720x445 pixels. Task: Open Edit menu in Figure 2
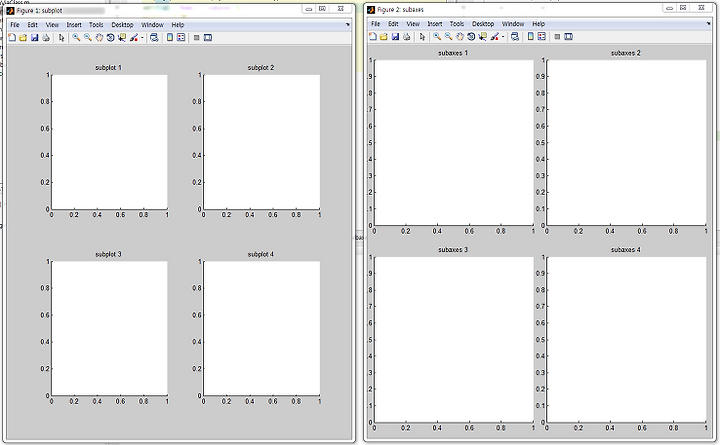pos(393,24)
